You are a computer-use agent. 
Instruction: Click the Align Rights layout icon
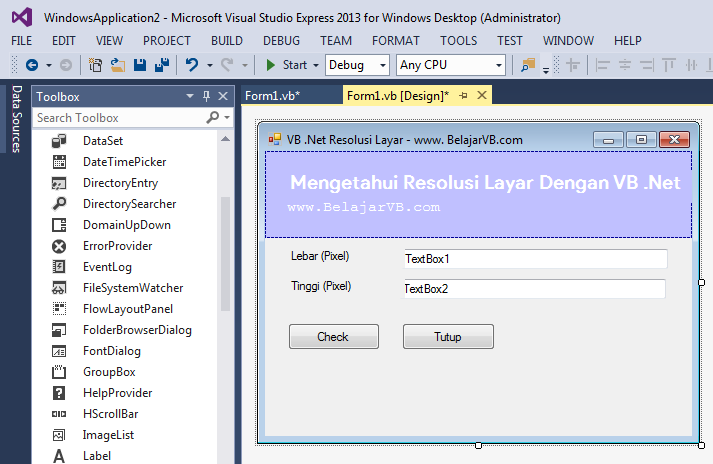coord(647,65)
